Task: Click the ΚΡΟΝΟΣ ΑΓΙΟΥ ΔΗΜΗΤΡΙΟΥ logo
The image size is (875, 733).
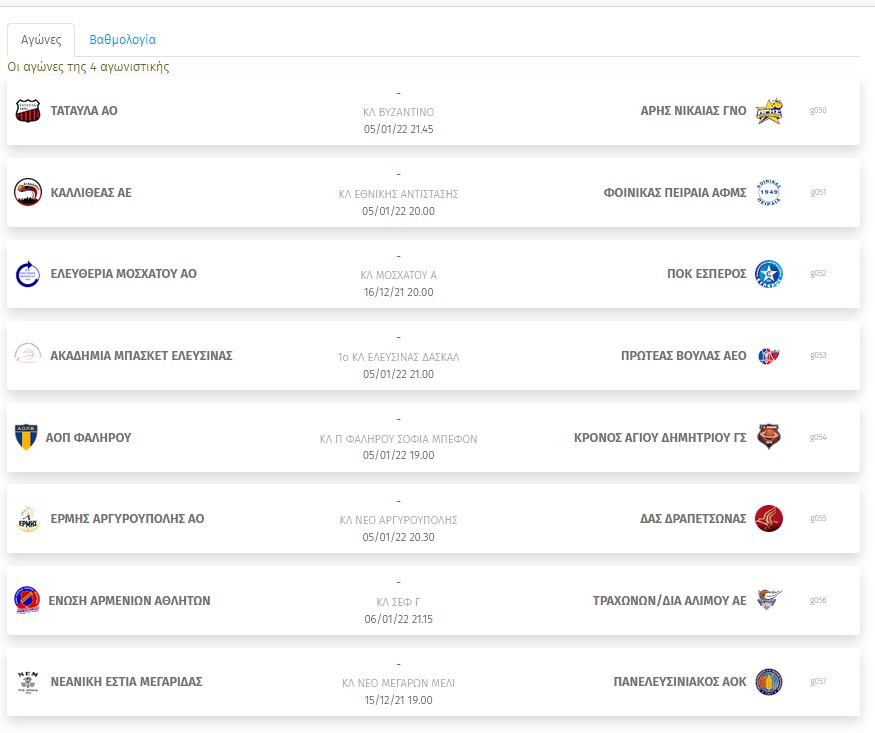Action: [769, 437]
